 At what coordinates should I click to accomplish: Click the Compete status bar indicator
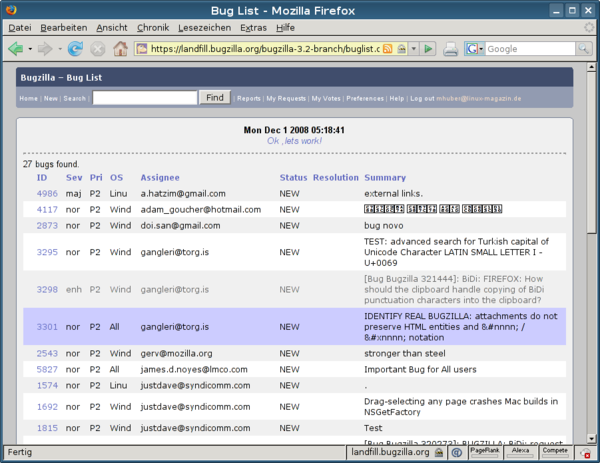555,452
